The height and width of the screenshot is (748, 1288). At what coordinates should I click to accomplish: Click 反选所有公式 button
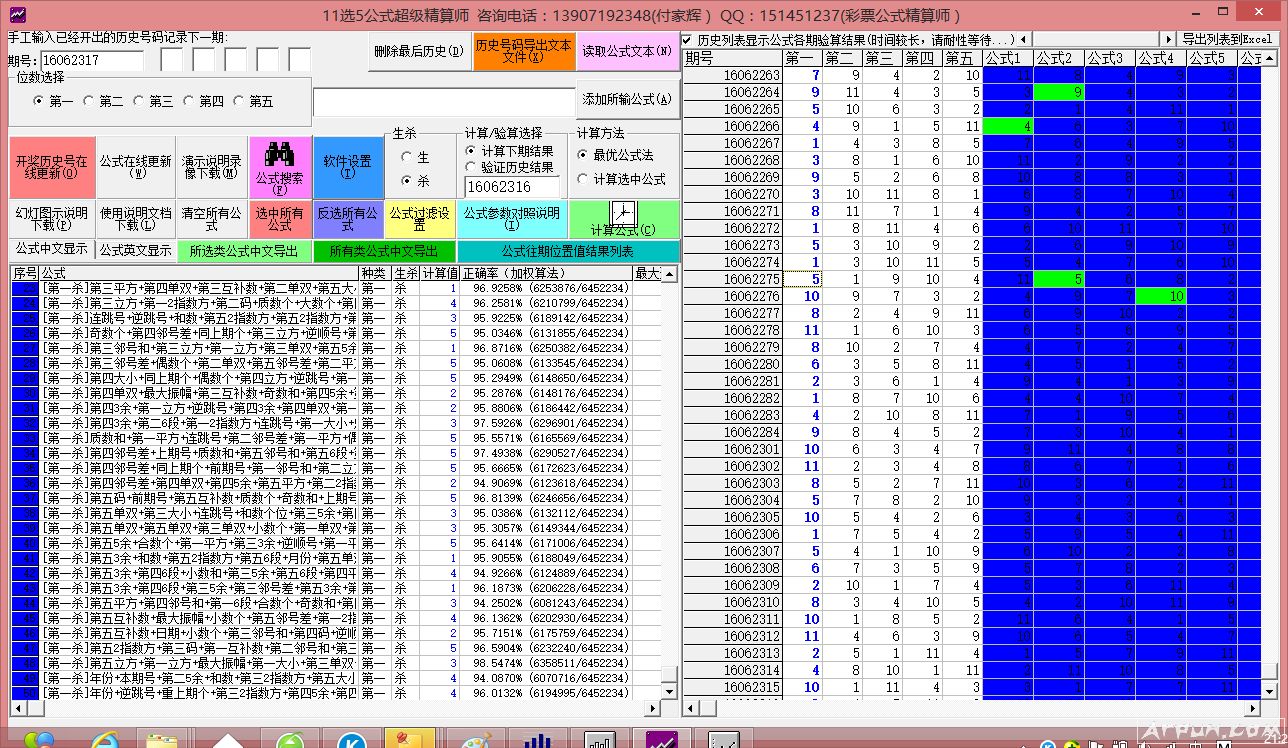348,219
